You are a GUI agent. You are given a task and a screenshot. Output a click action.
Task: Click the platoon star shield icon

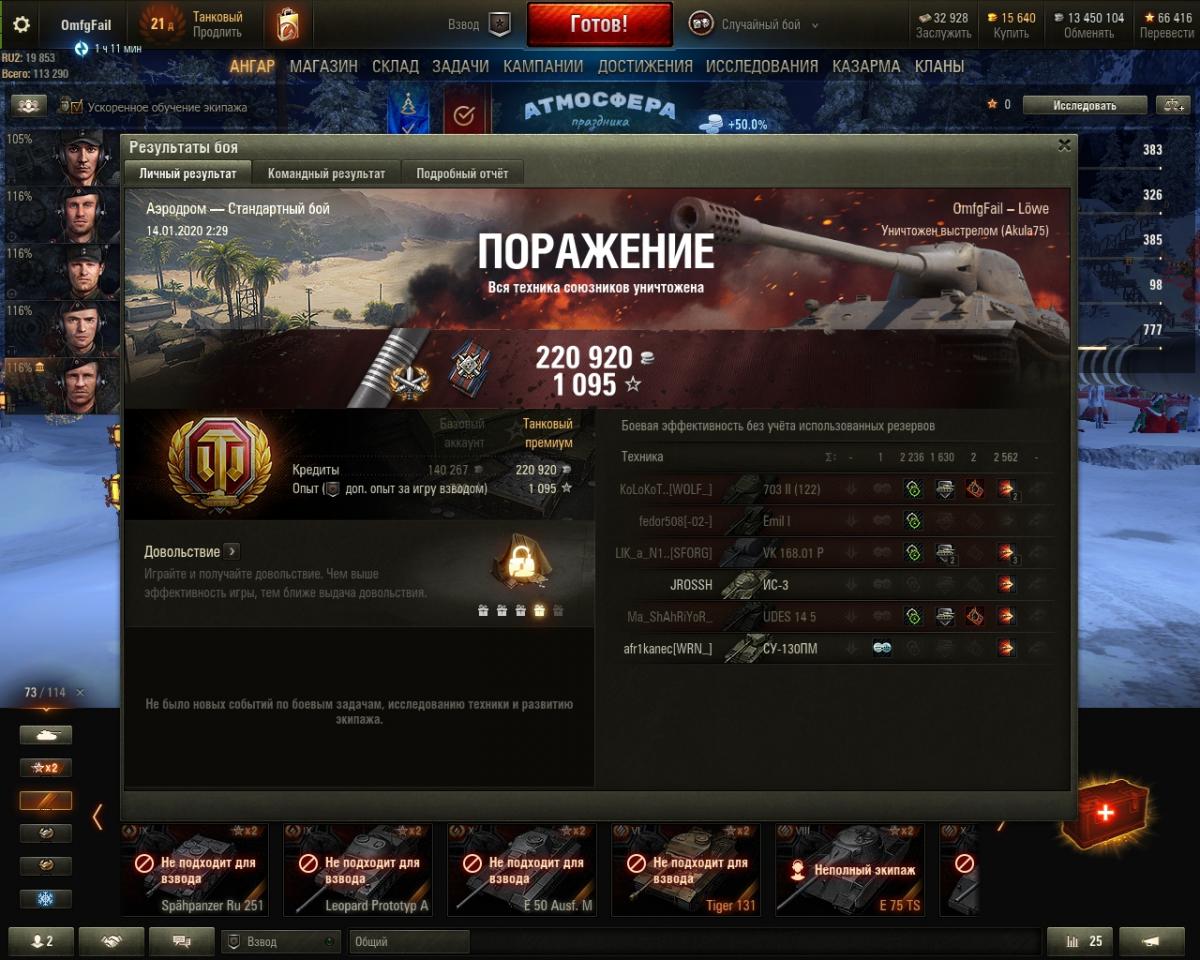click(x=499, y=25)
